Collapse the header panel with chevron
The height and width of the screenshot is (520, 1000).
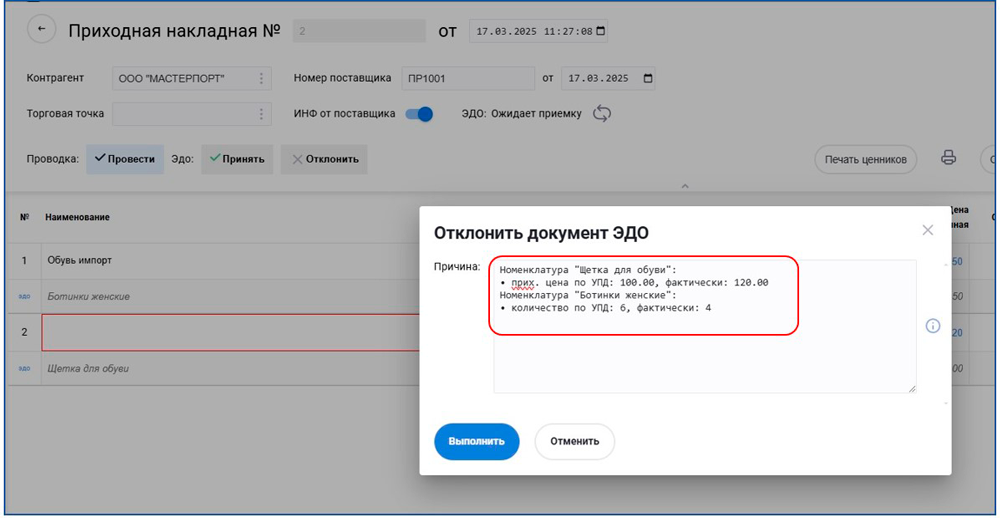[685, 186]
